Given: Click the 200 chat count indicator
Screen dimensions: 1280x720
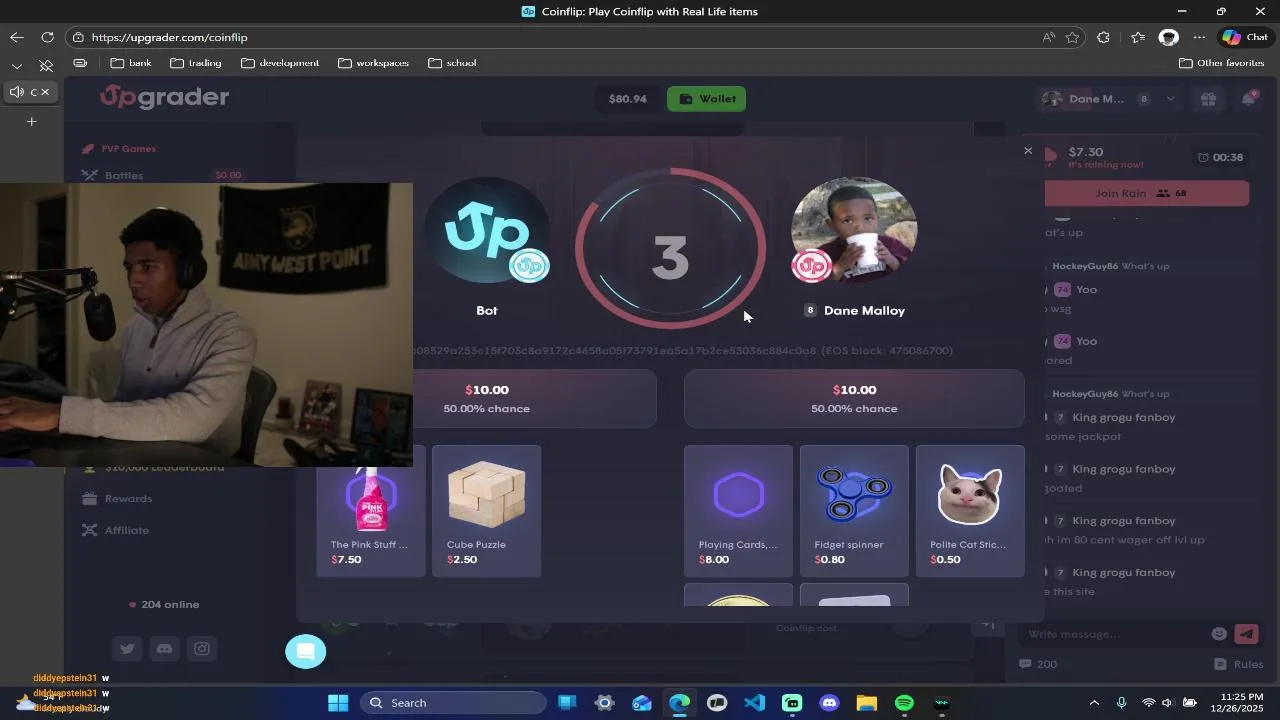Looking at the screenshot, I should pyautogui.click(x=1039, y=664).
